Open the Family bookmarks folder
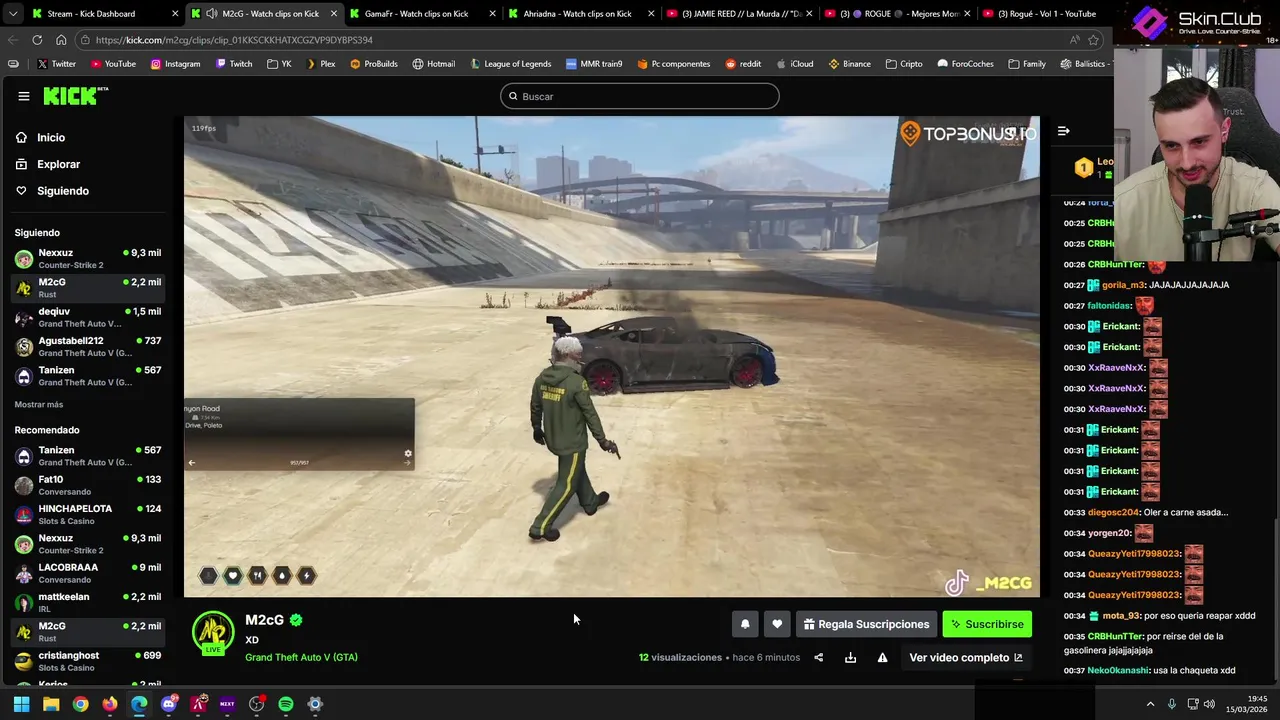This screenshot has height=720, width=1280. [x=1027, y=64]
